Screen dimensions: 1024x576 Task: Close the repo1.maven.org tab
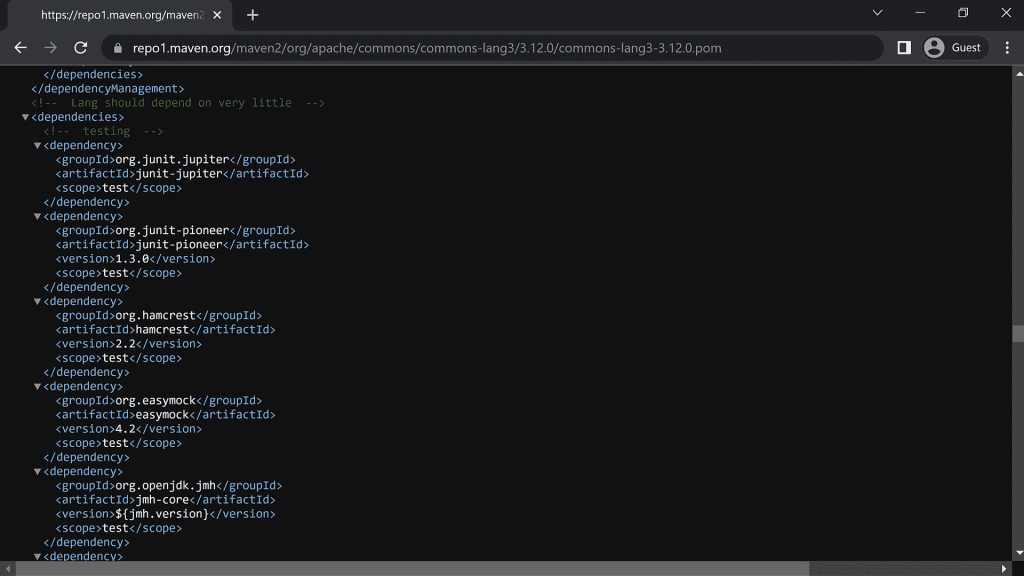coord(217,15)
